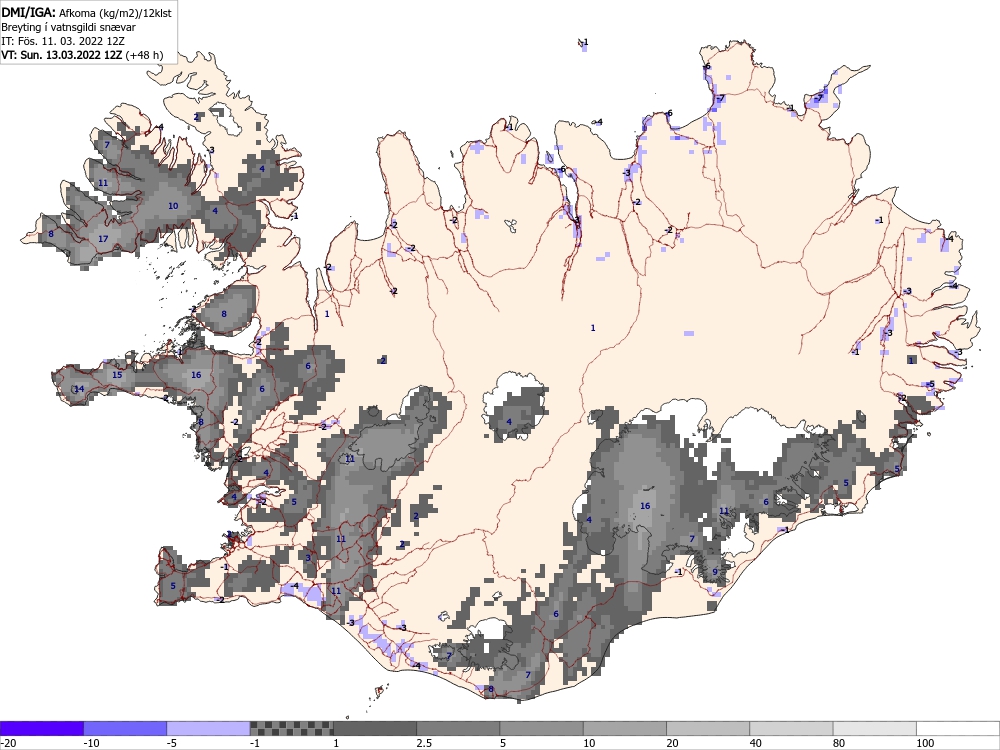Click the grey 10 to 20 legend swatch
Image resolution: width=1000 pixels, height=750 pixels.
pyautogui.click(x=625, y=728)
